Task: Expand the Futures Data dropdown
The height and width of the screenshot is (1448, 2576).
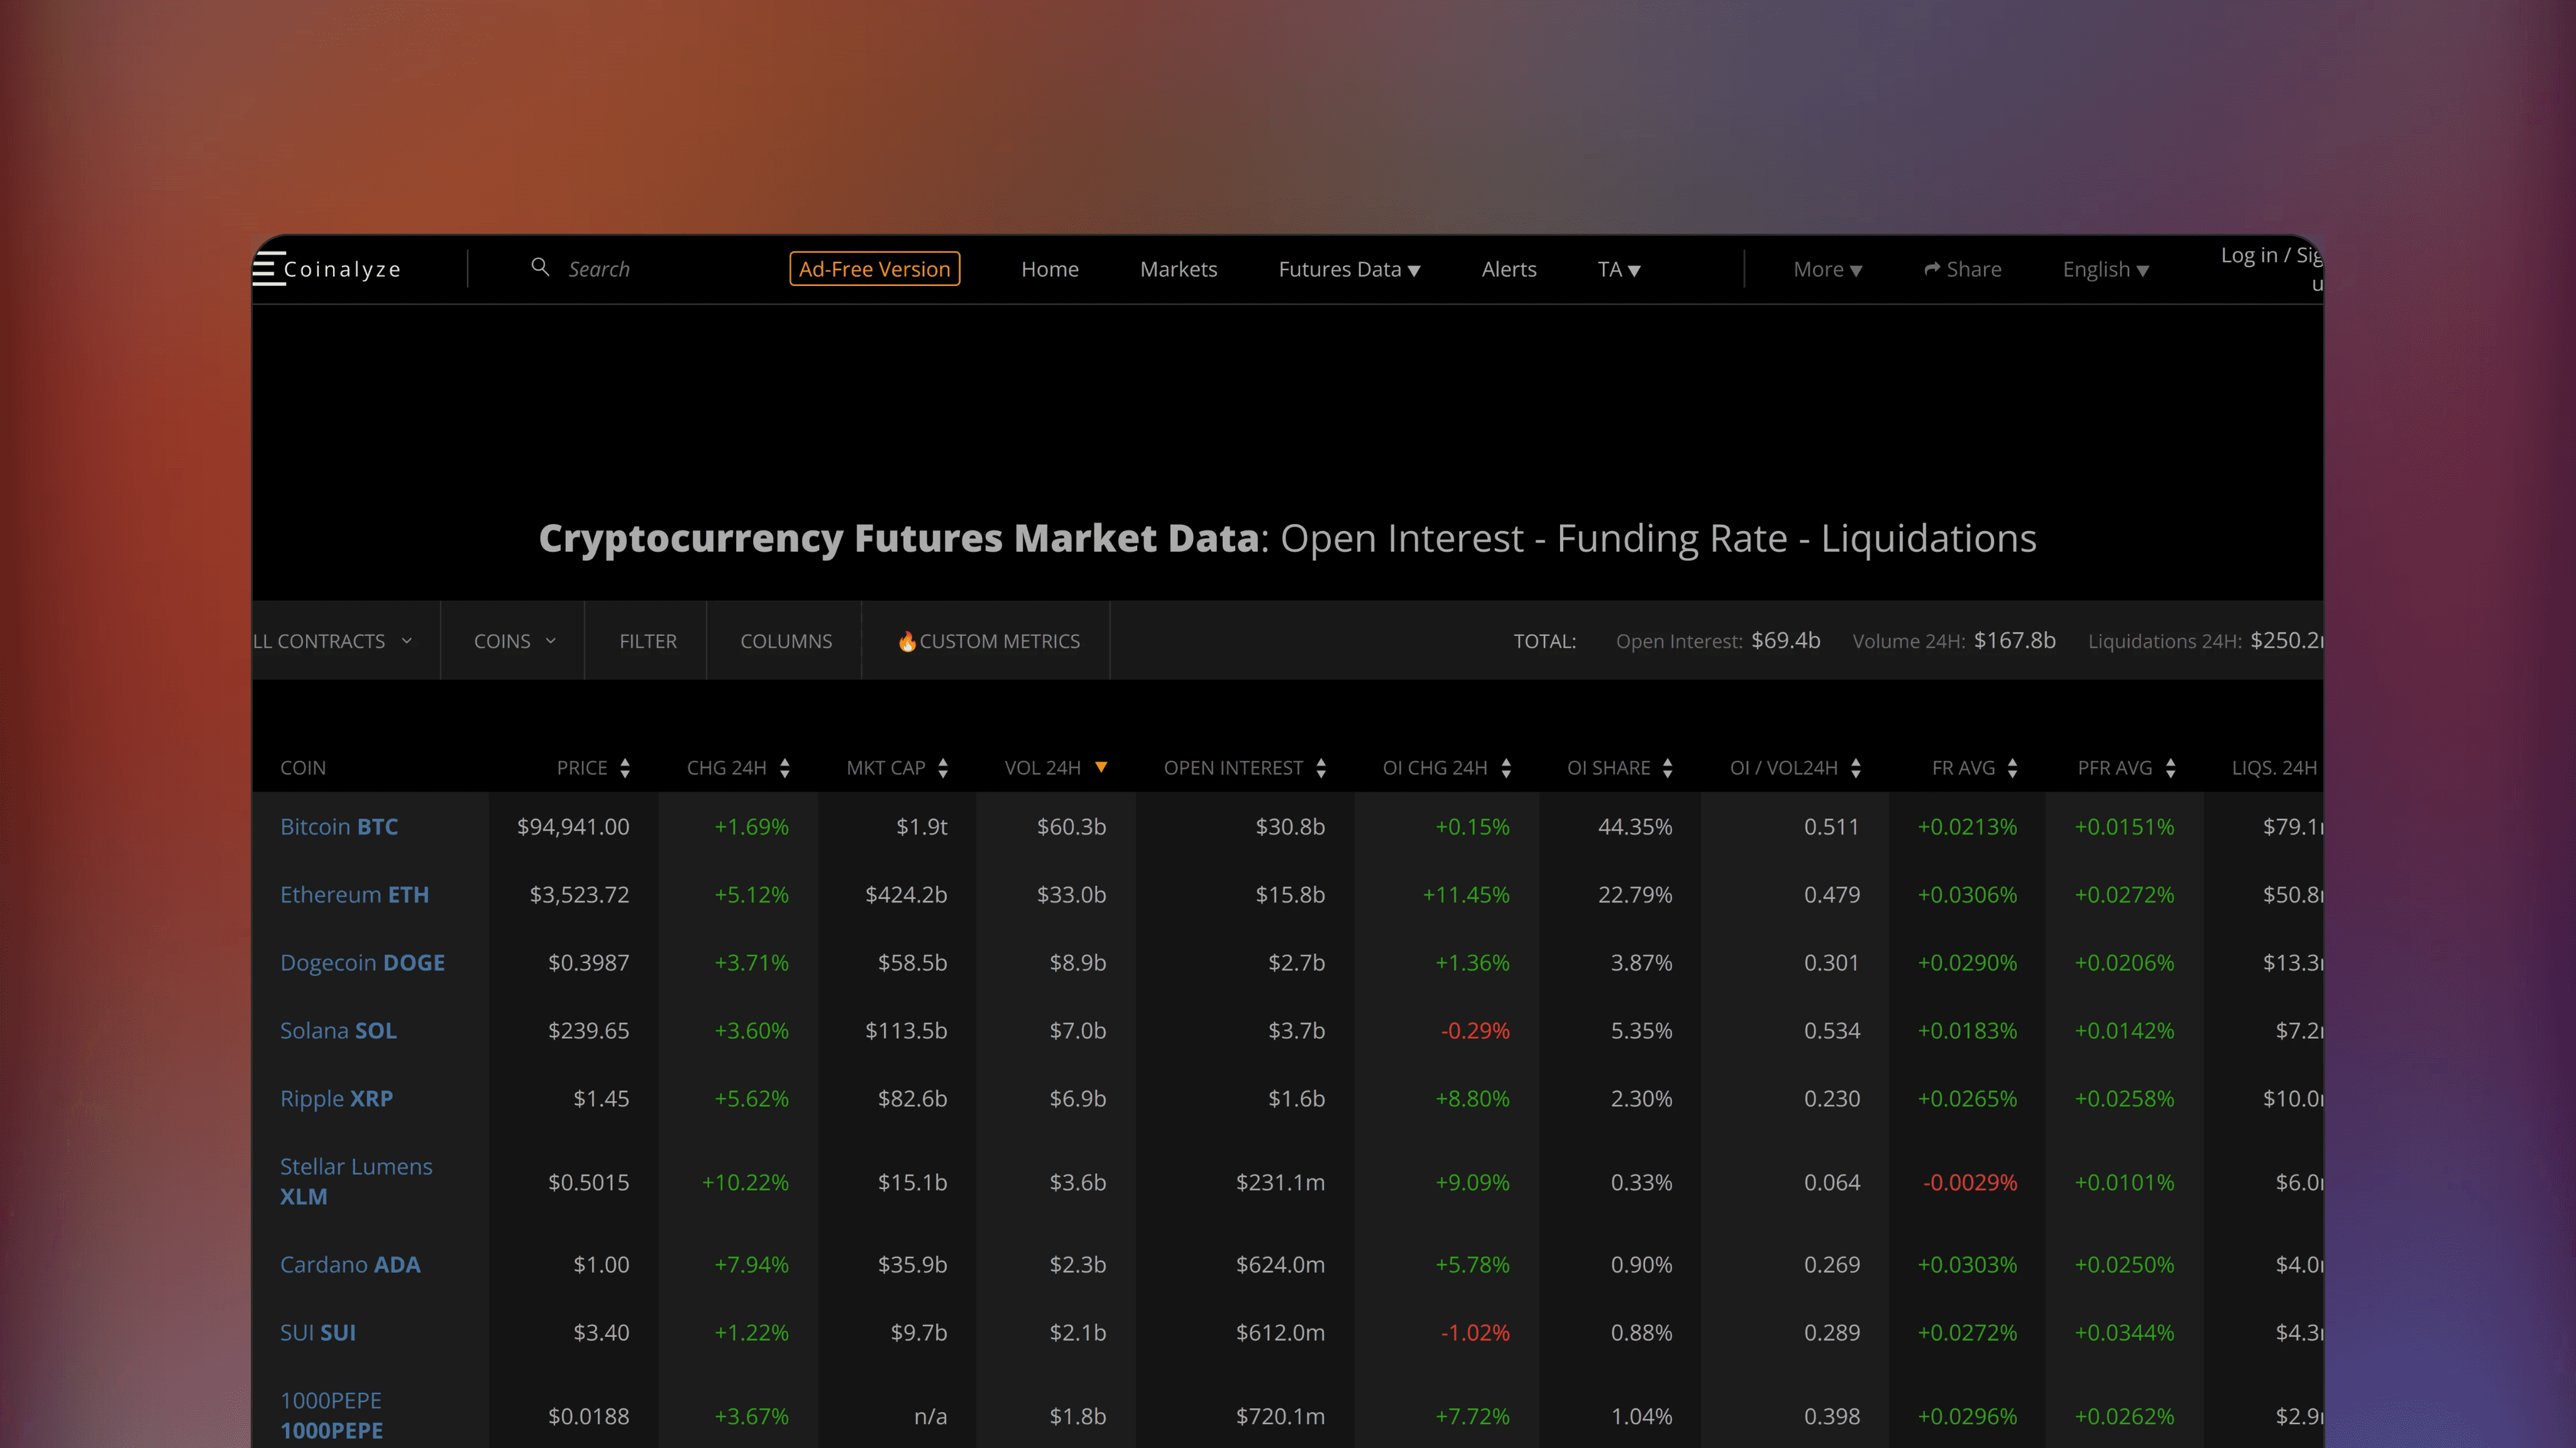Action: 1349,268
